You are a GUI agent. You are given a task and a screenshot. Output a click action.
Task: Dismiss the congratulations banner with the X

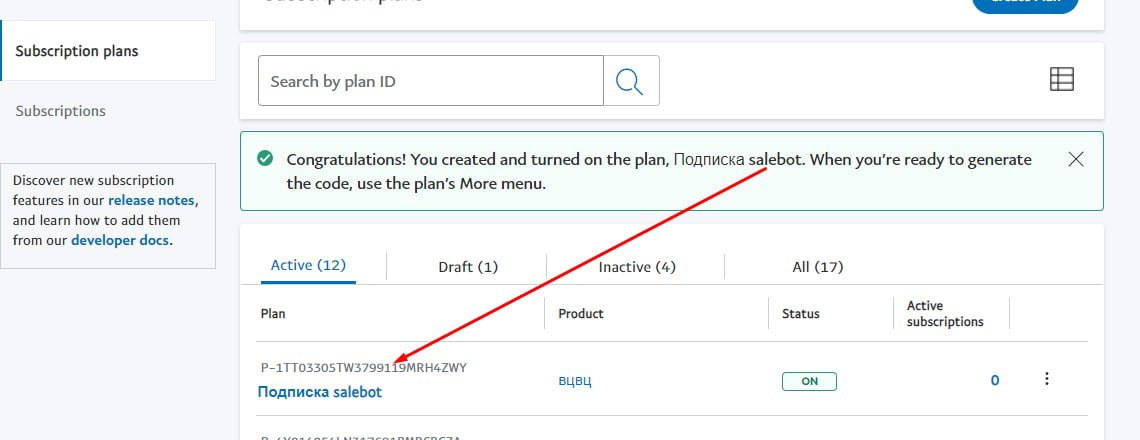(1076, 159)
